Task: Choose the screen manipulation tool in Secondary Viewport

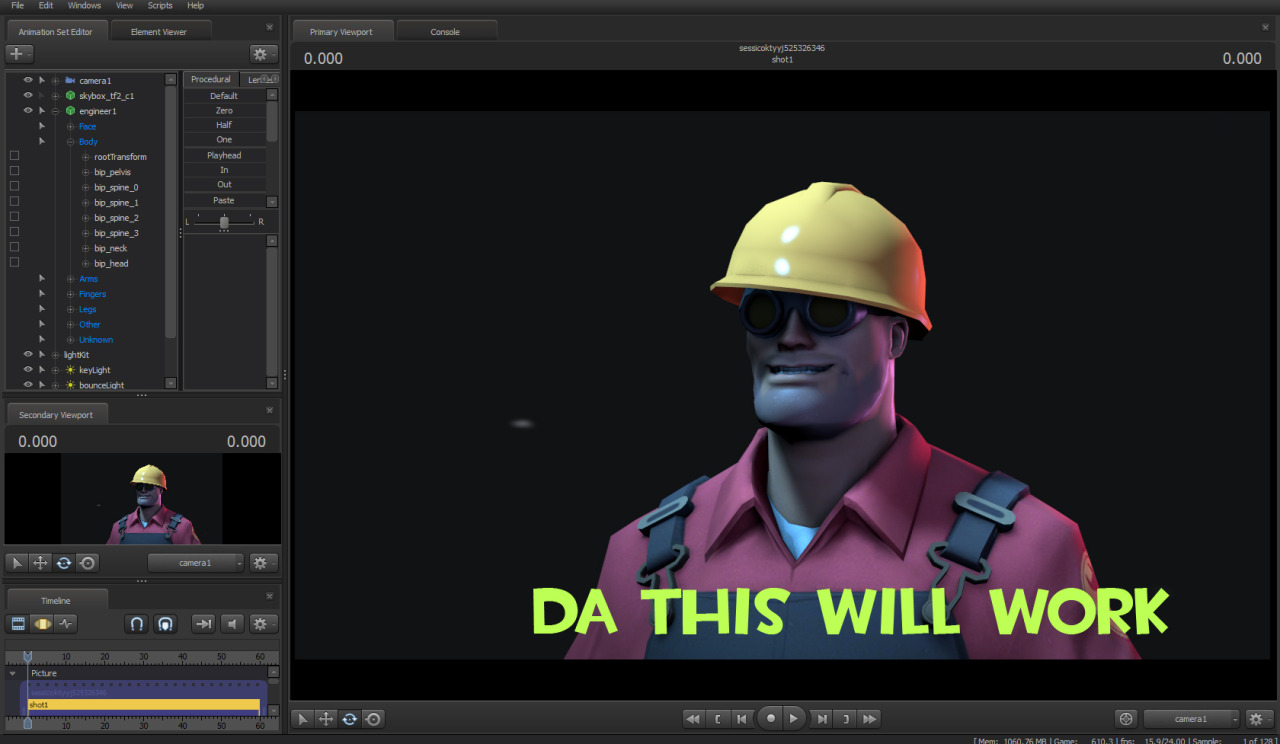Action: 87,563
